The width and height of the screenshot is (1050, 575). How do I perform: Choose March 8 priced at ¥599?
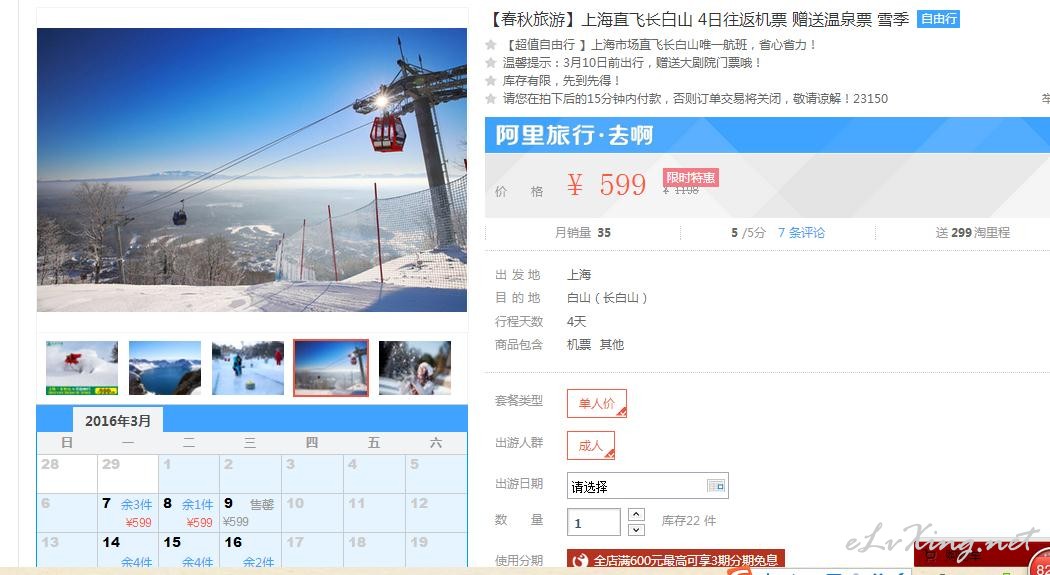point(189,513)
